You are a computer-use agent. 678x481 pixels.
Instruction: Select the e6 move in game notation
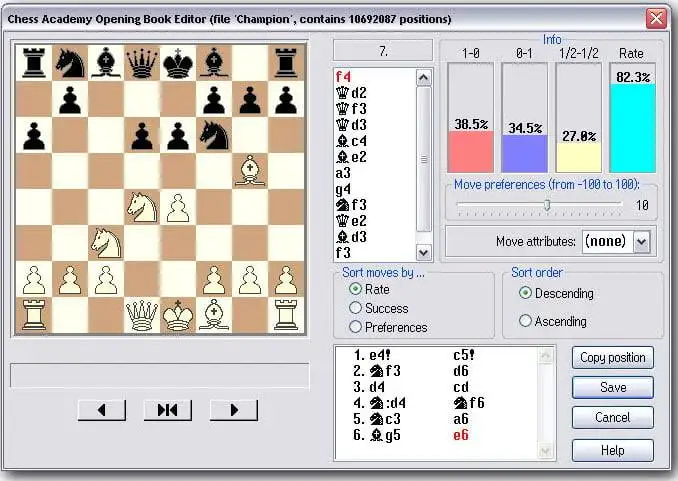[x=462, y=436]
